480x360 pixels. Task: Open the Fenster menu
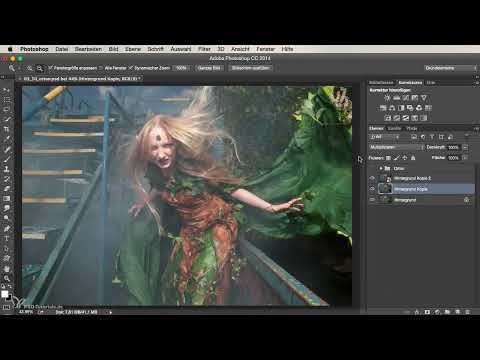(265, 49)
